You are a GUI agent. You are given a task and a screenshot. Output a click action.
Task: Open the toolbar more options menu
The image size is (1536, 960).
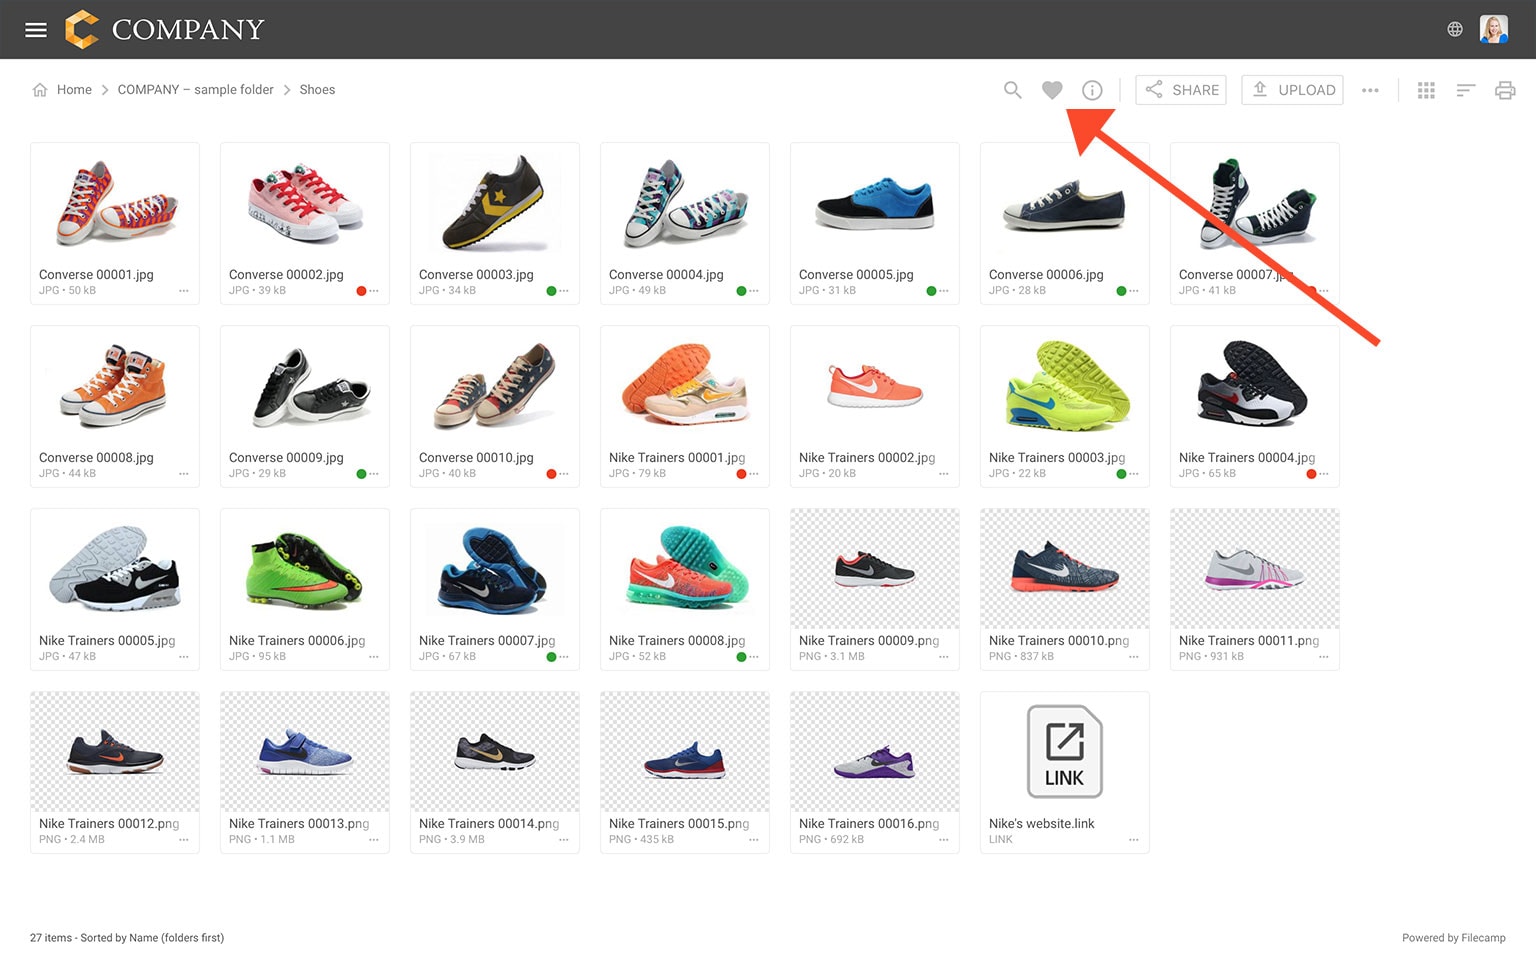click(x=1370, y=90)
